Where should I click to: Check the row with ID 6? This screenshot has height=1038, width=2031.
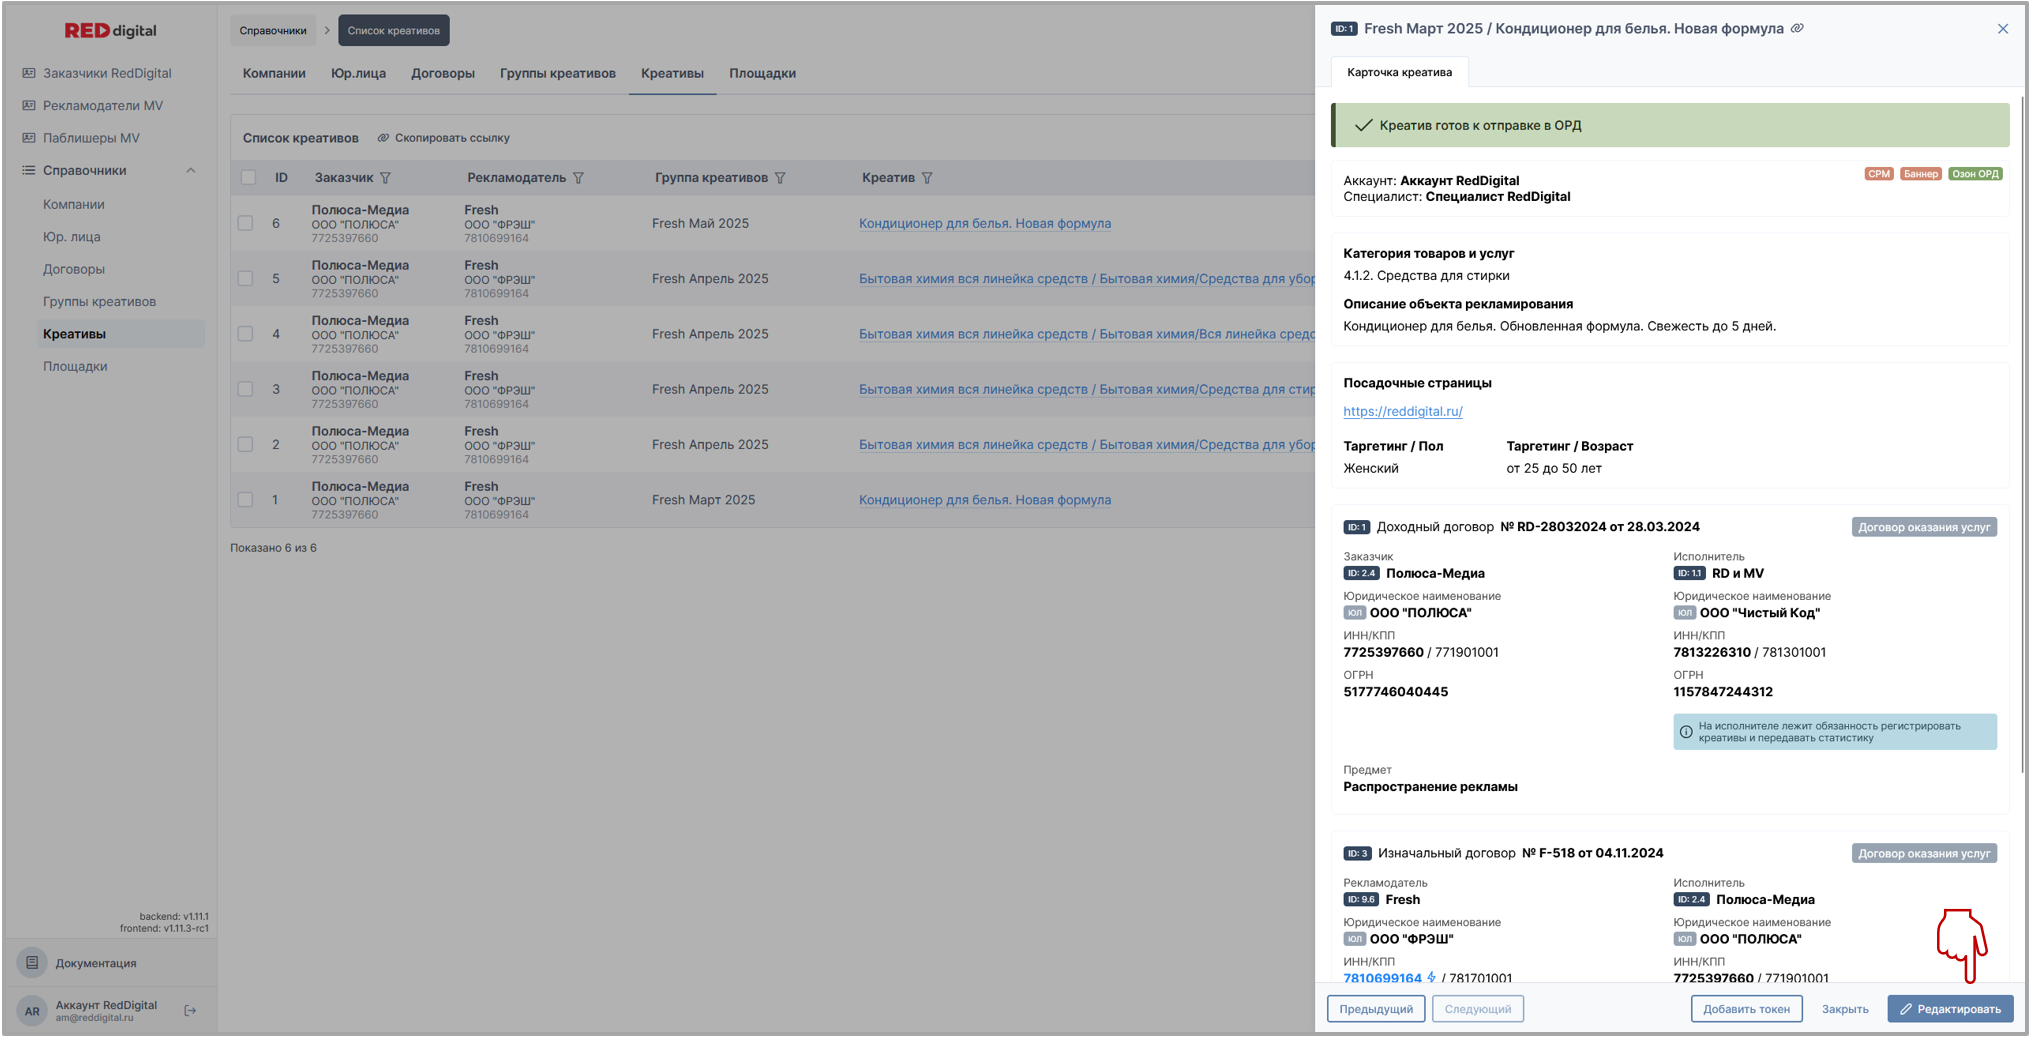(245, 224)
